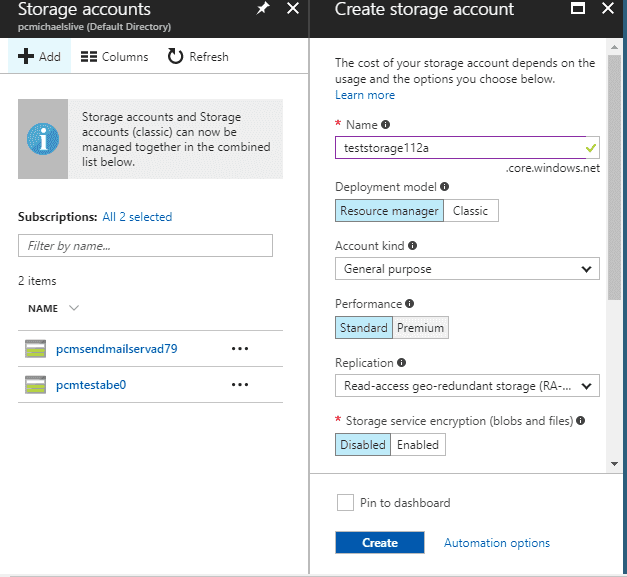
Task: Enable storage service encryption
Action: 417,445
